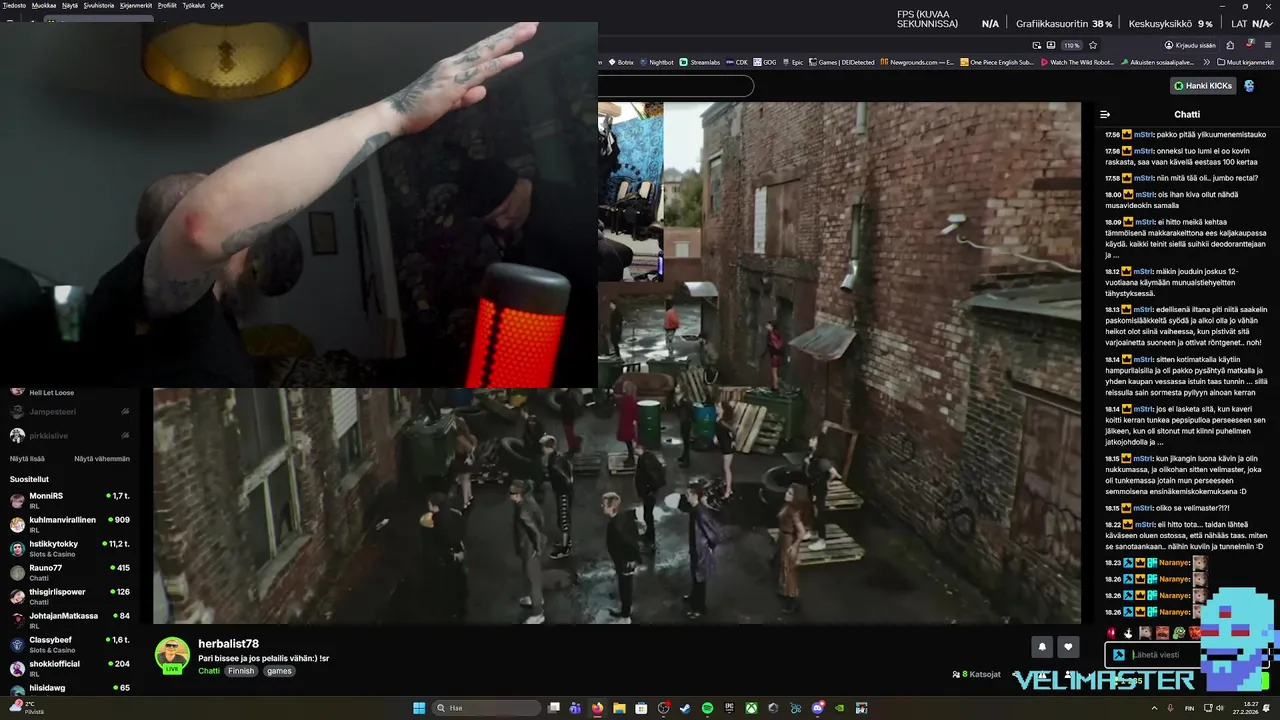Viewport: 1280px width, 720px height.
Task: Open File Explorer from the taskbar
Action: (x=619, y=708)
